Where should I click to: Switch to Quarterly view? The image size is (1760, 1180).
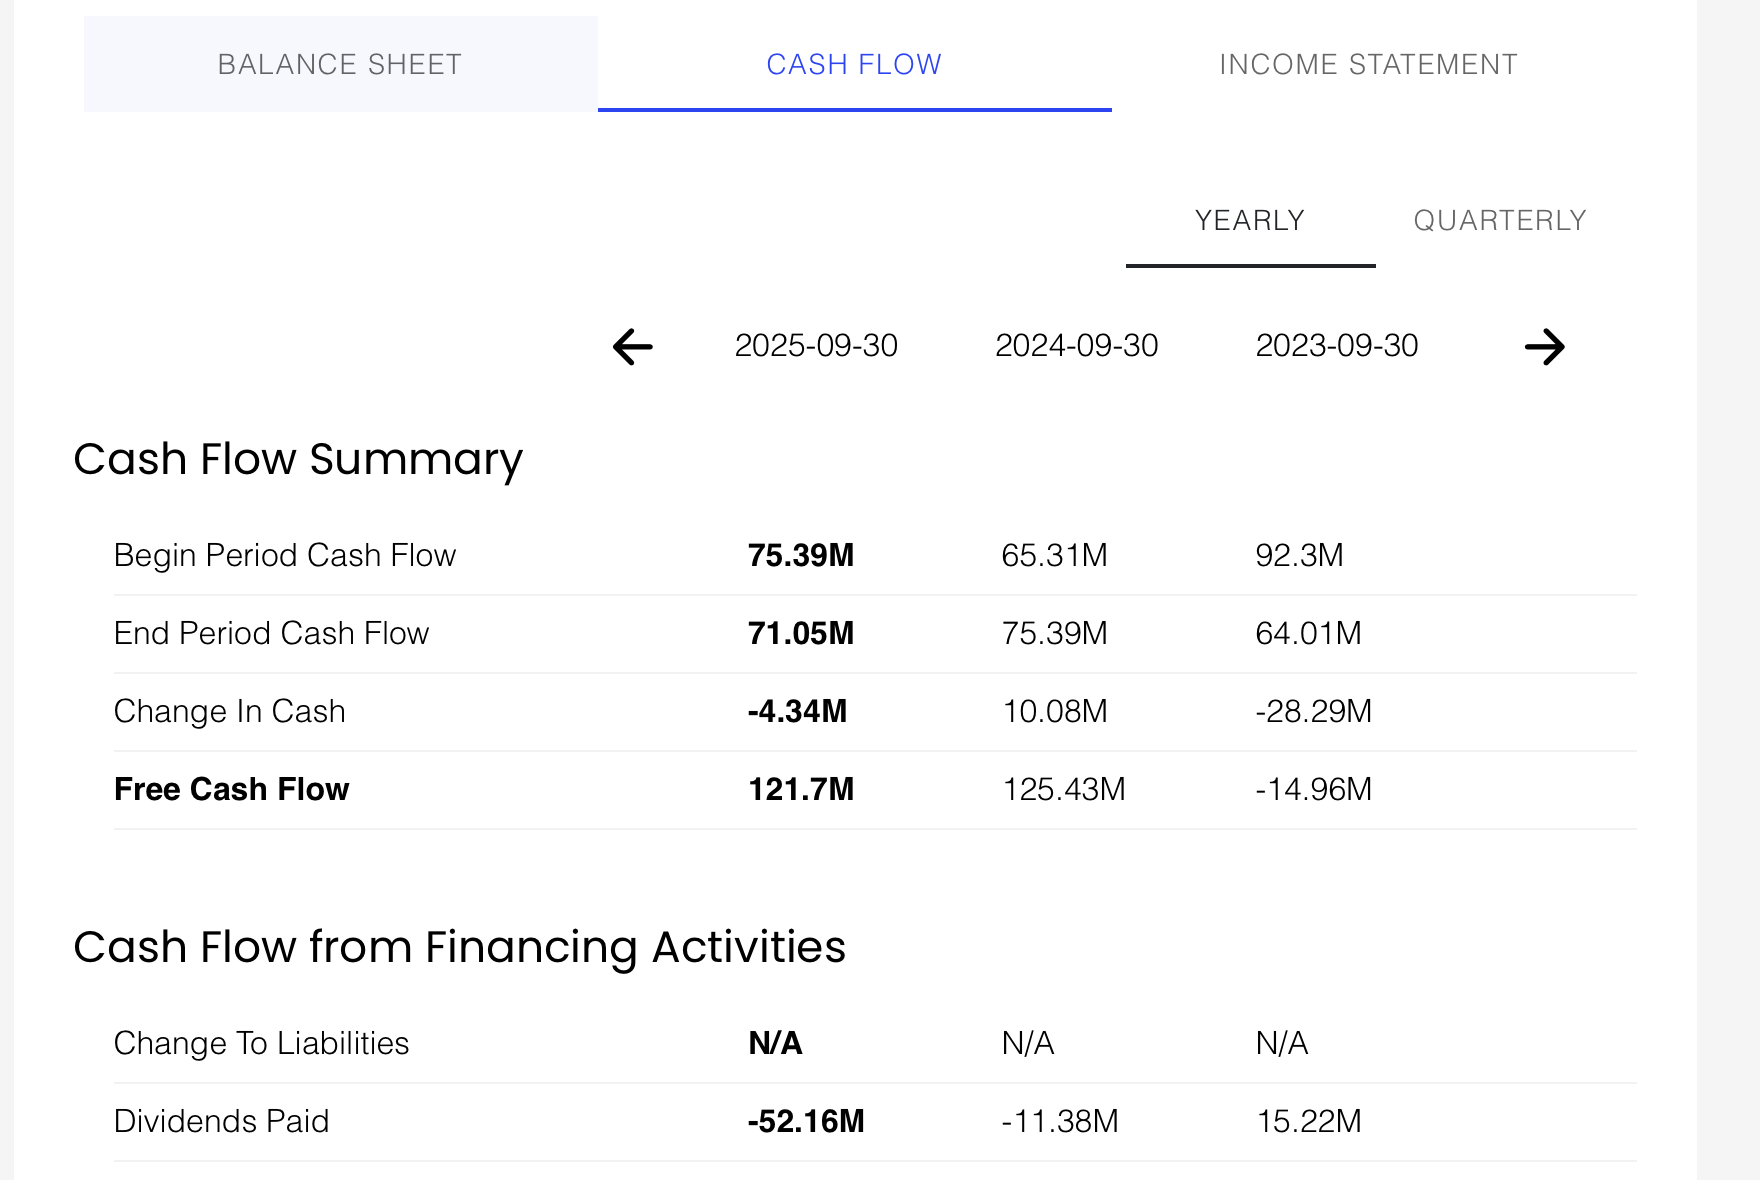tap(1498, 220)
